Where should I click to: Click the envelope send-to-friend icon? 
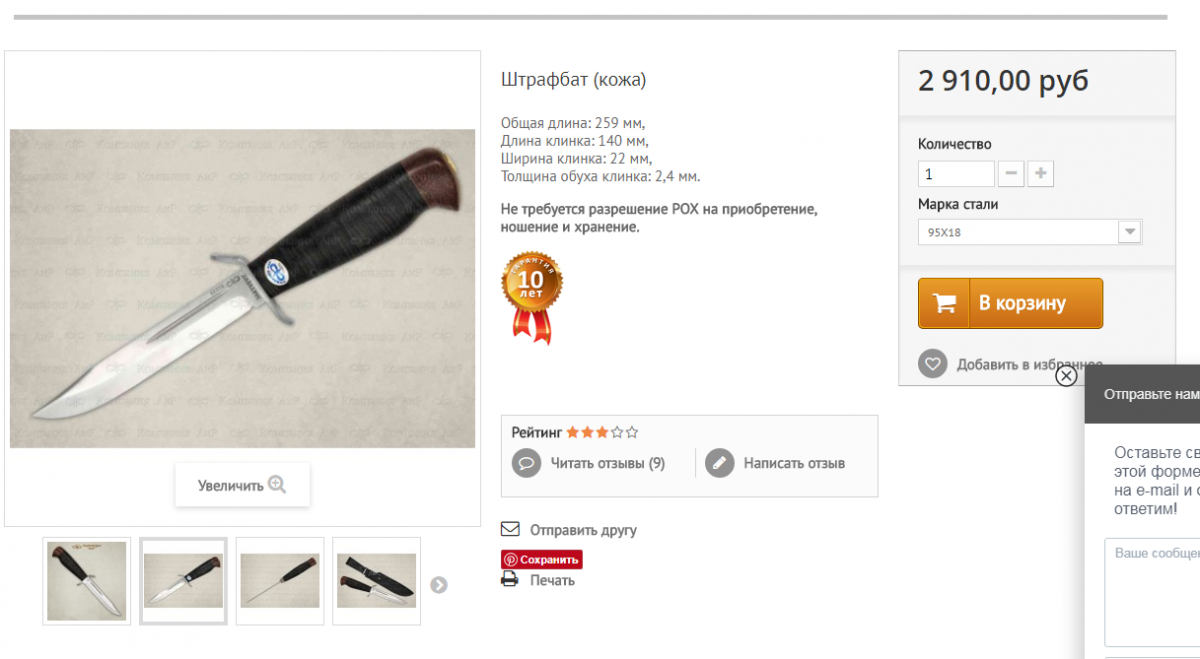(x=510, y=529)
